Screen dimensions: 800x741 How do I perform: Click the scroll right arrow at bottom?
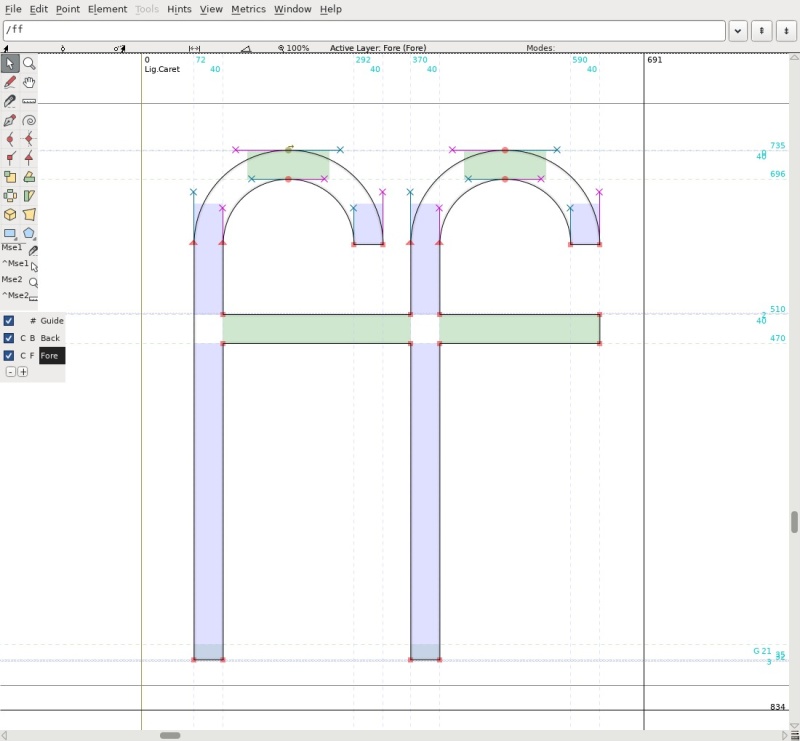(785, 735)
